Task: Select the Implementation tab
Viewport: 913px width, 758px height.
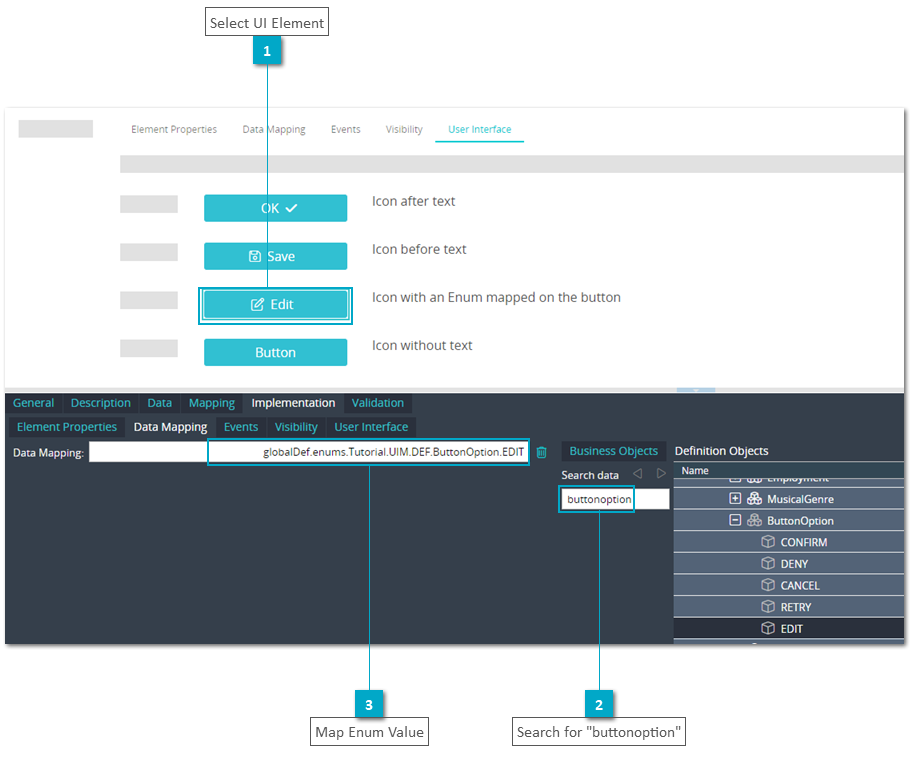Action: tap(293, 403)
